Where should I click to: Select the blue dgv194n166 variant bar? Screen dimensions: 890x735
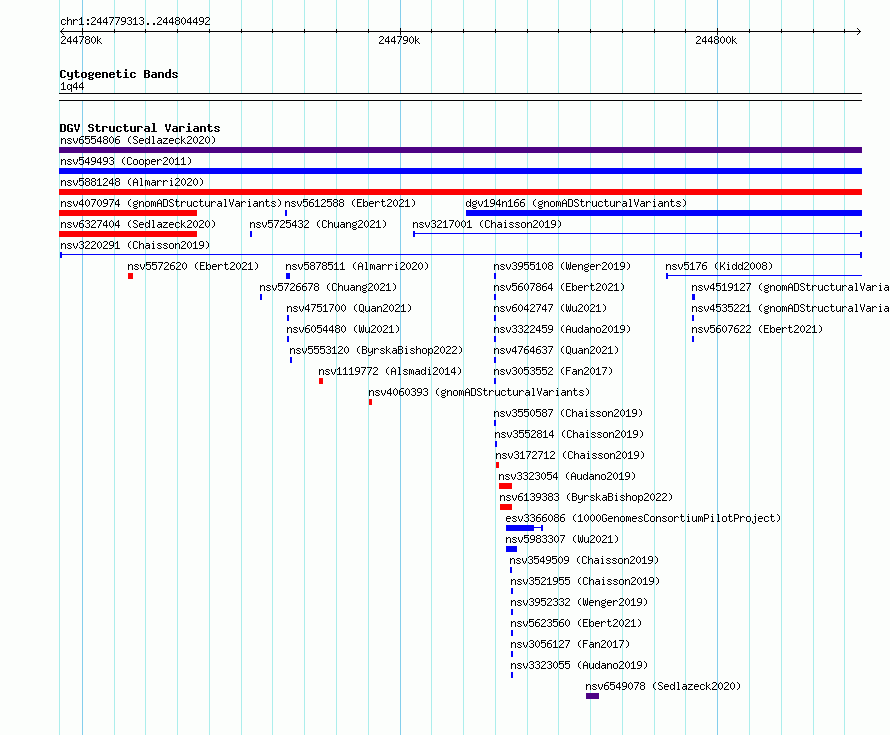pyautogui.click(x=664, y=213)
